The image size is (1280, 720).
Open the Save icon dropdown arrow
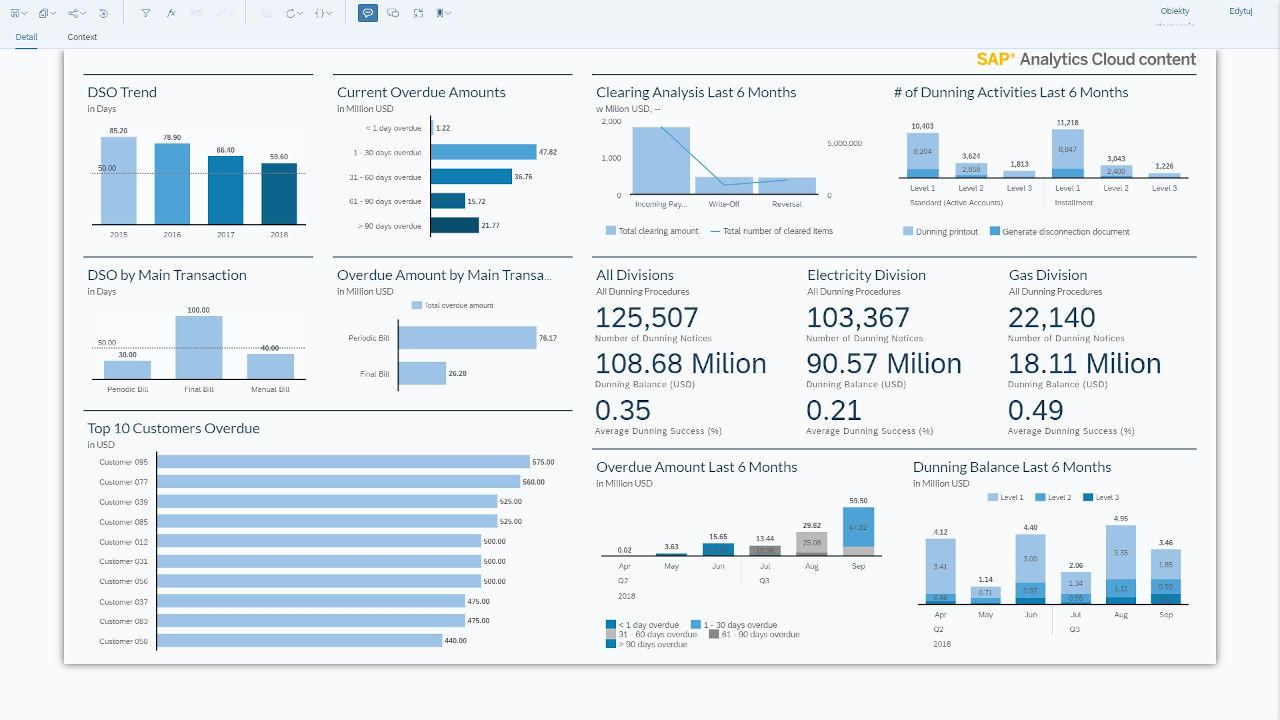click(x=25, y=13)
